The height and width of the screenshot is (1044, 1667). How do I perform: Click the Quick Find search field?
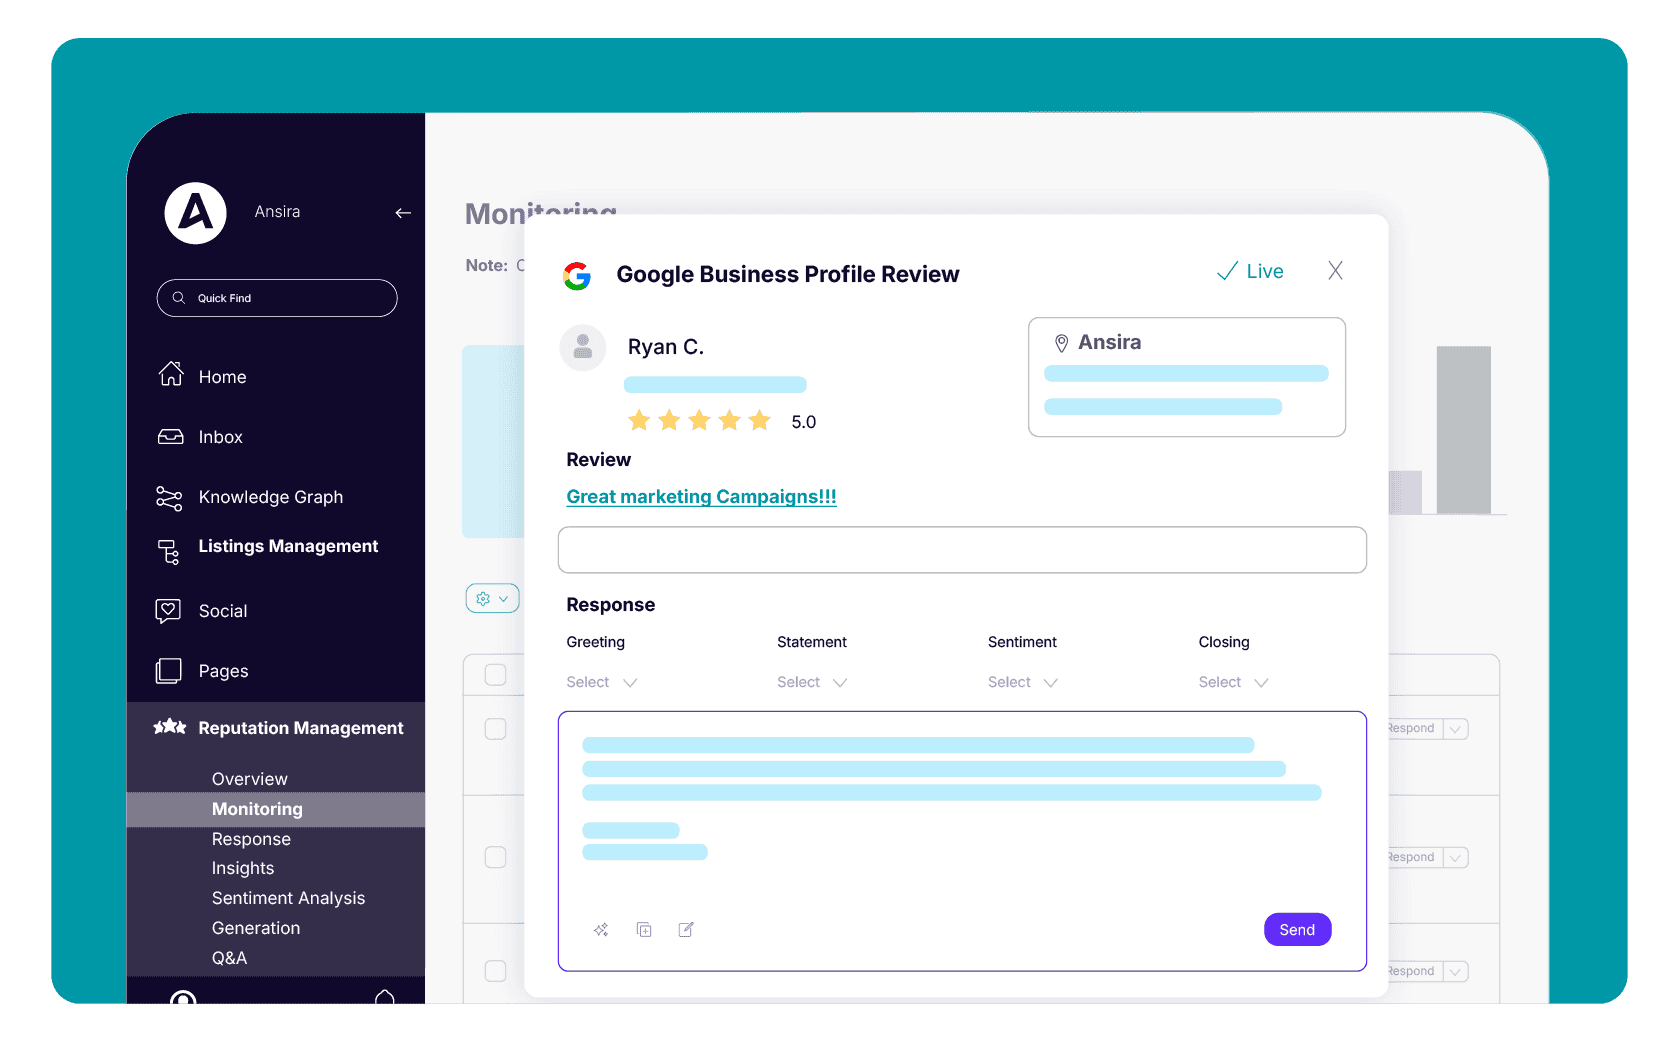277,298
